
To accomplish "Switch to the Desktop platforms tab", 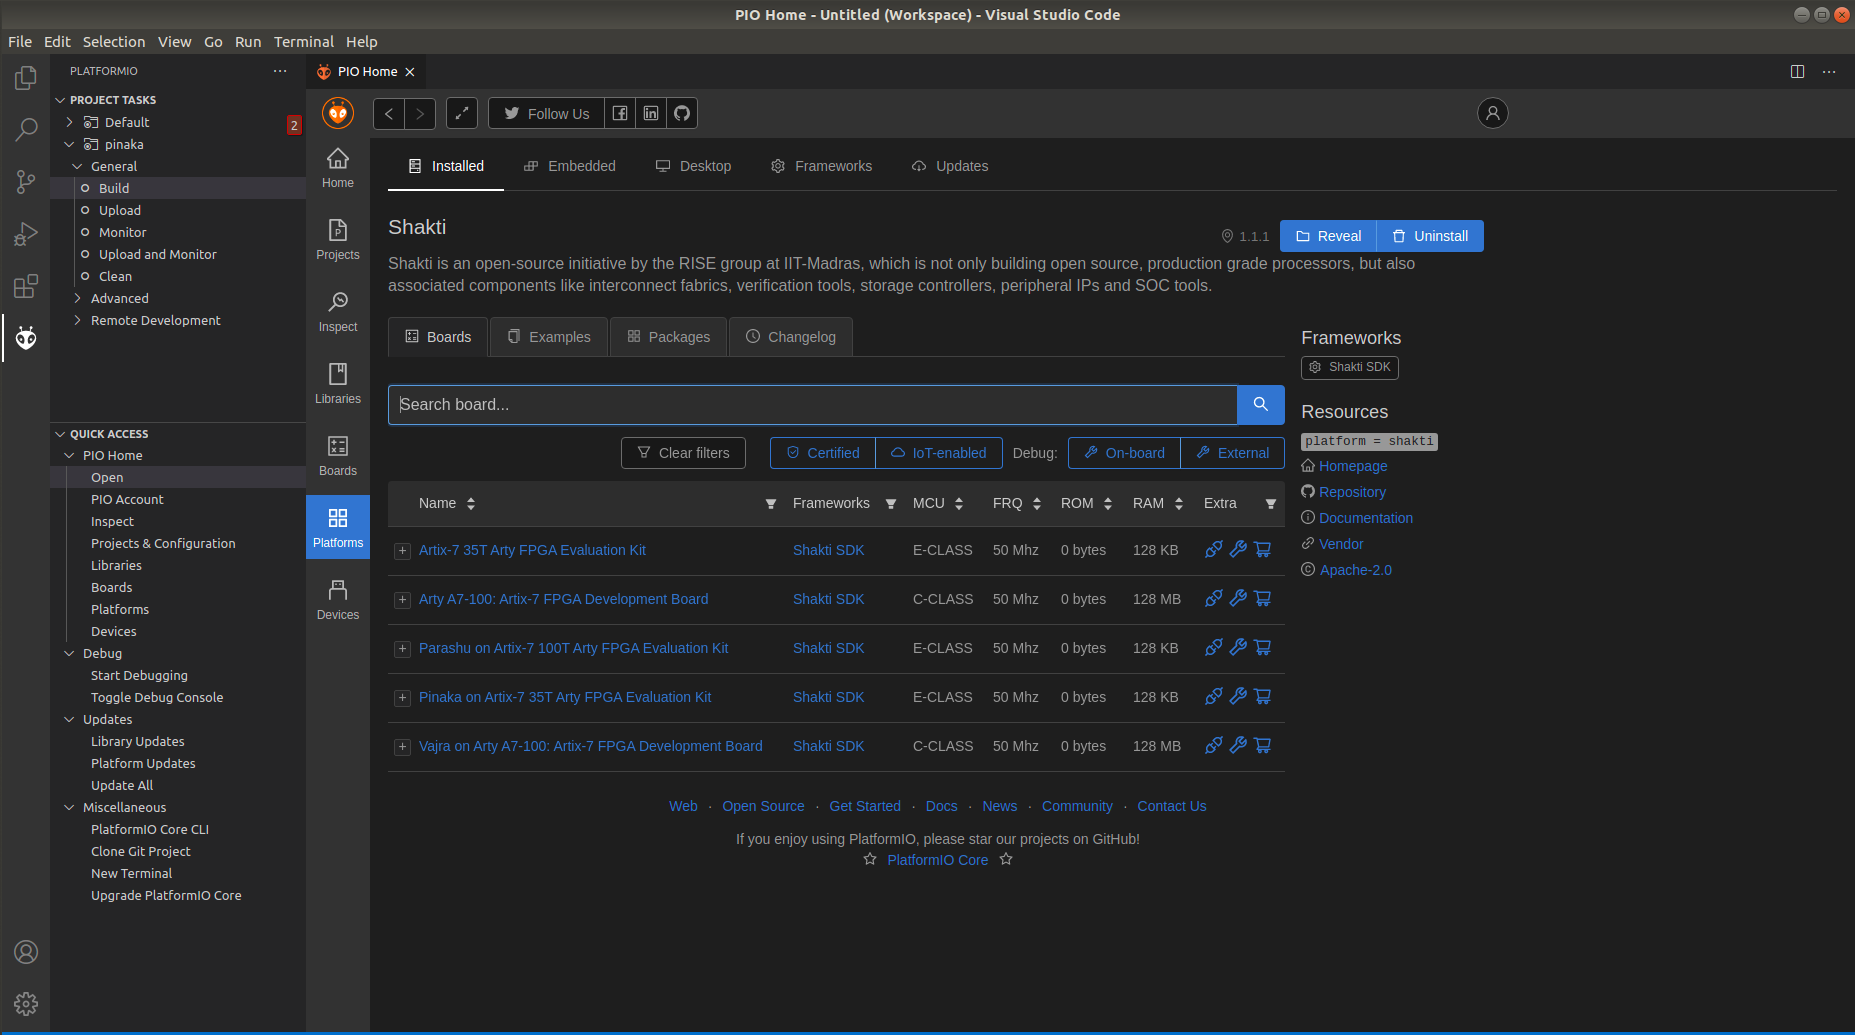I will 693,166.
